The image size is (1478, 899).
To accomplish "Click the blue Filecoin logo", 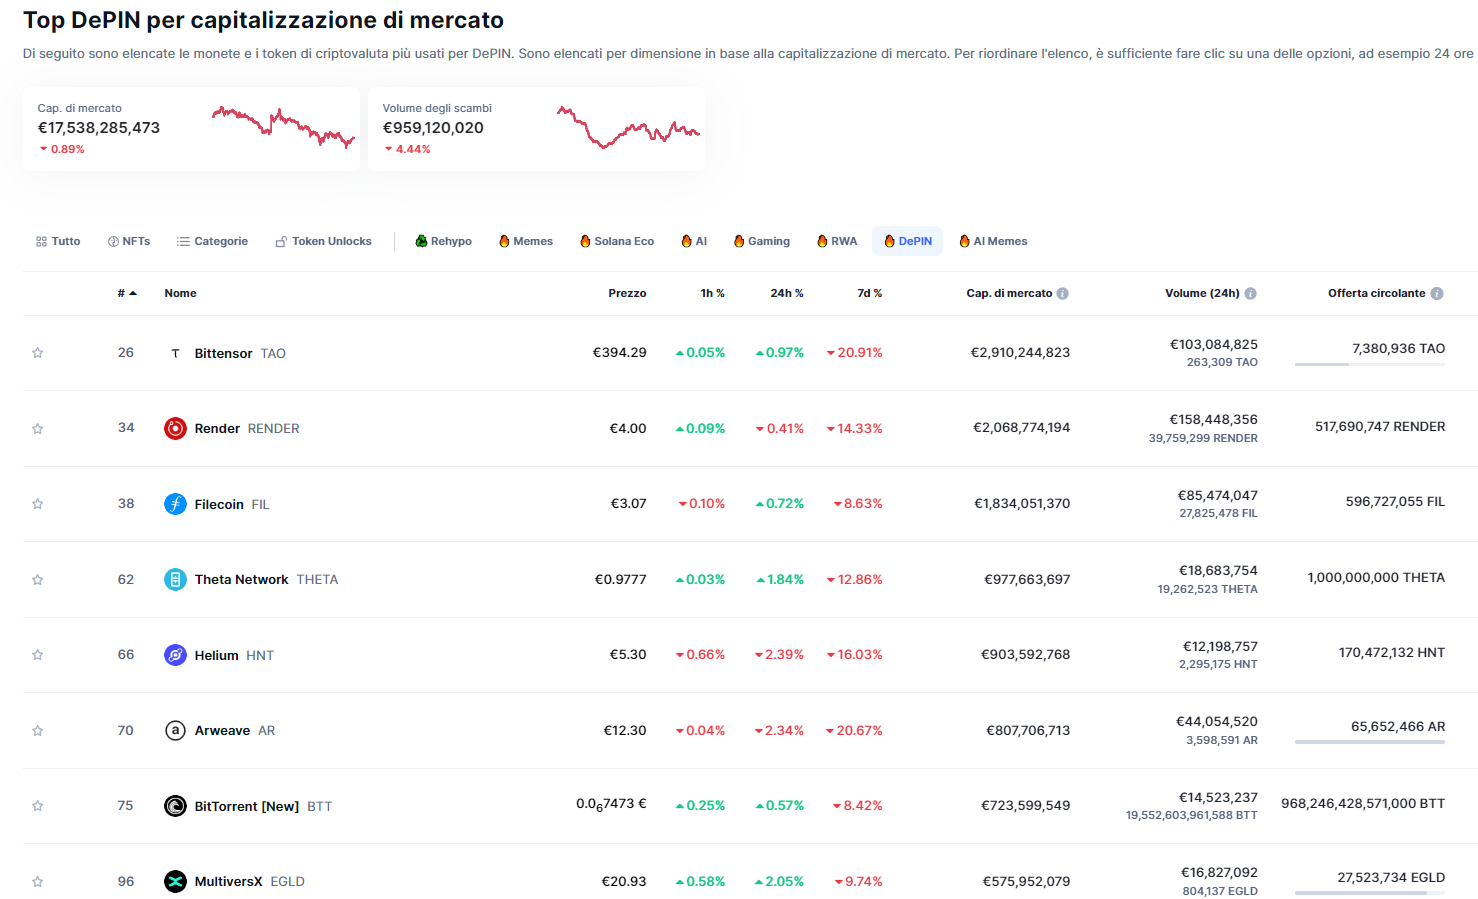I will tap(175, 504).
